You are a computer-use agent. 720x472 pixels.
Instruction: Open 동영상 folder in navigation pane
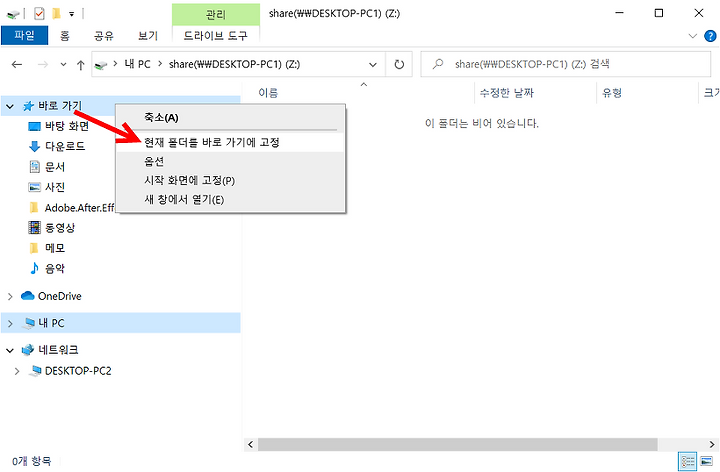point(60,228)
